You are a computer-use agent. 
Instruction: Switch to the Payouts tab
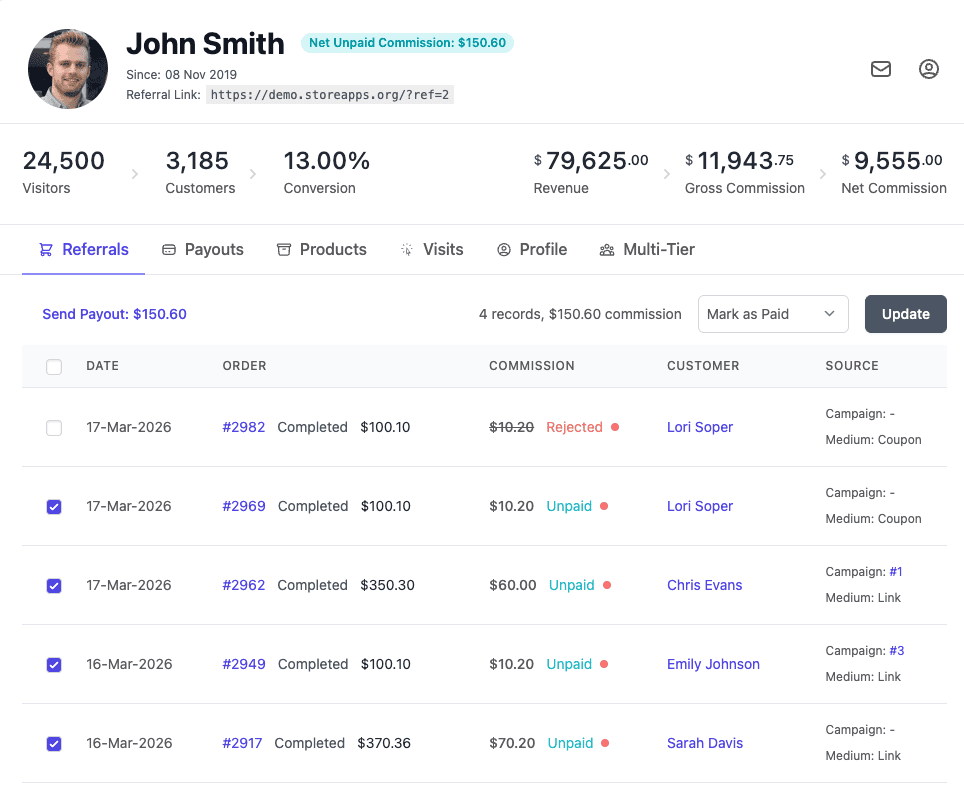(x=203, y=250)
